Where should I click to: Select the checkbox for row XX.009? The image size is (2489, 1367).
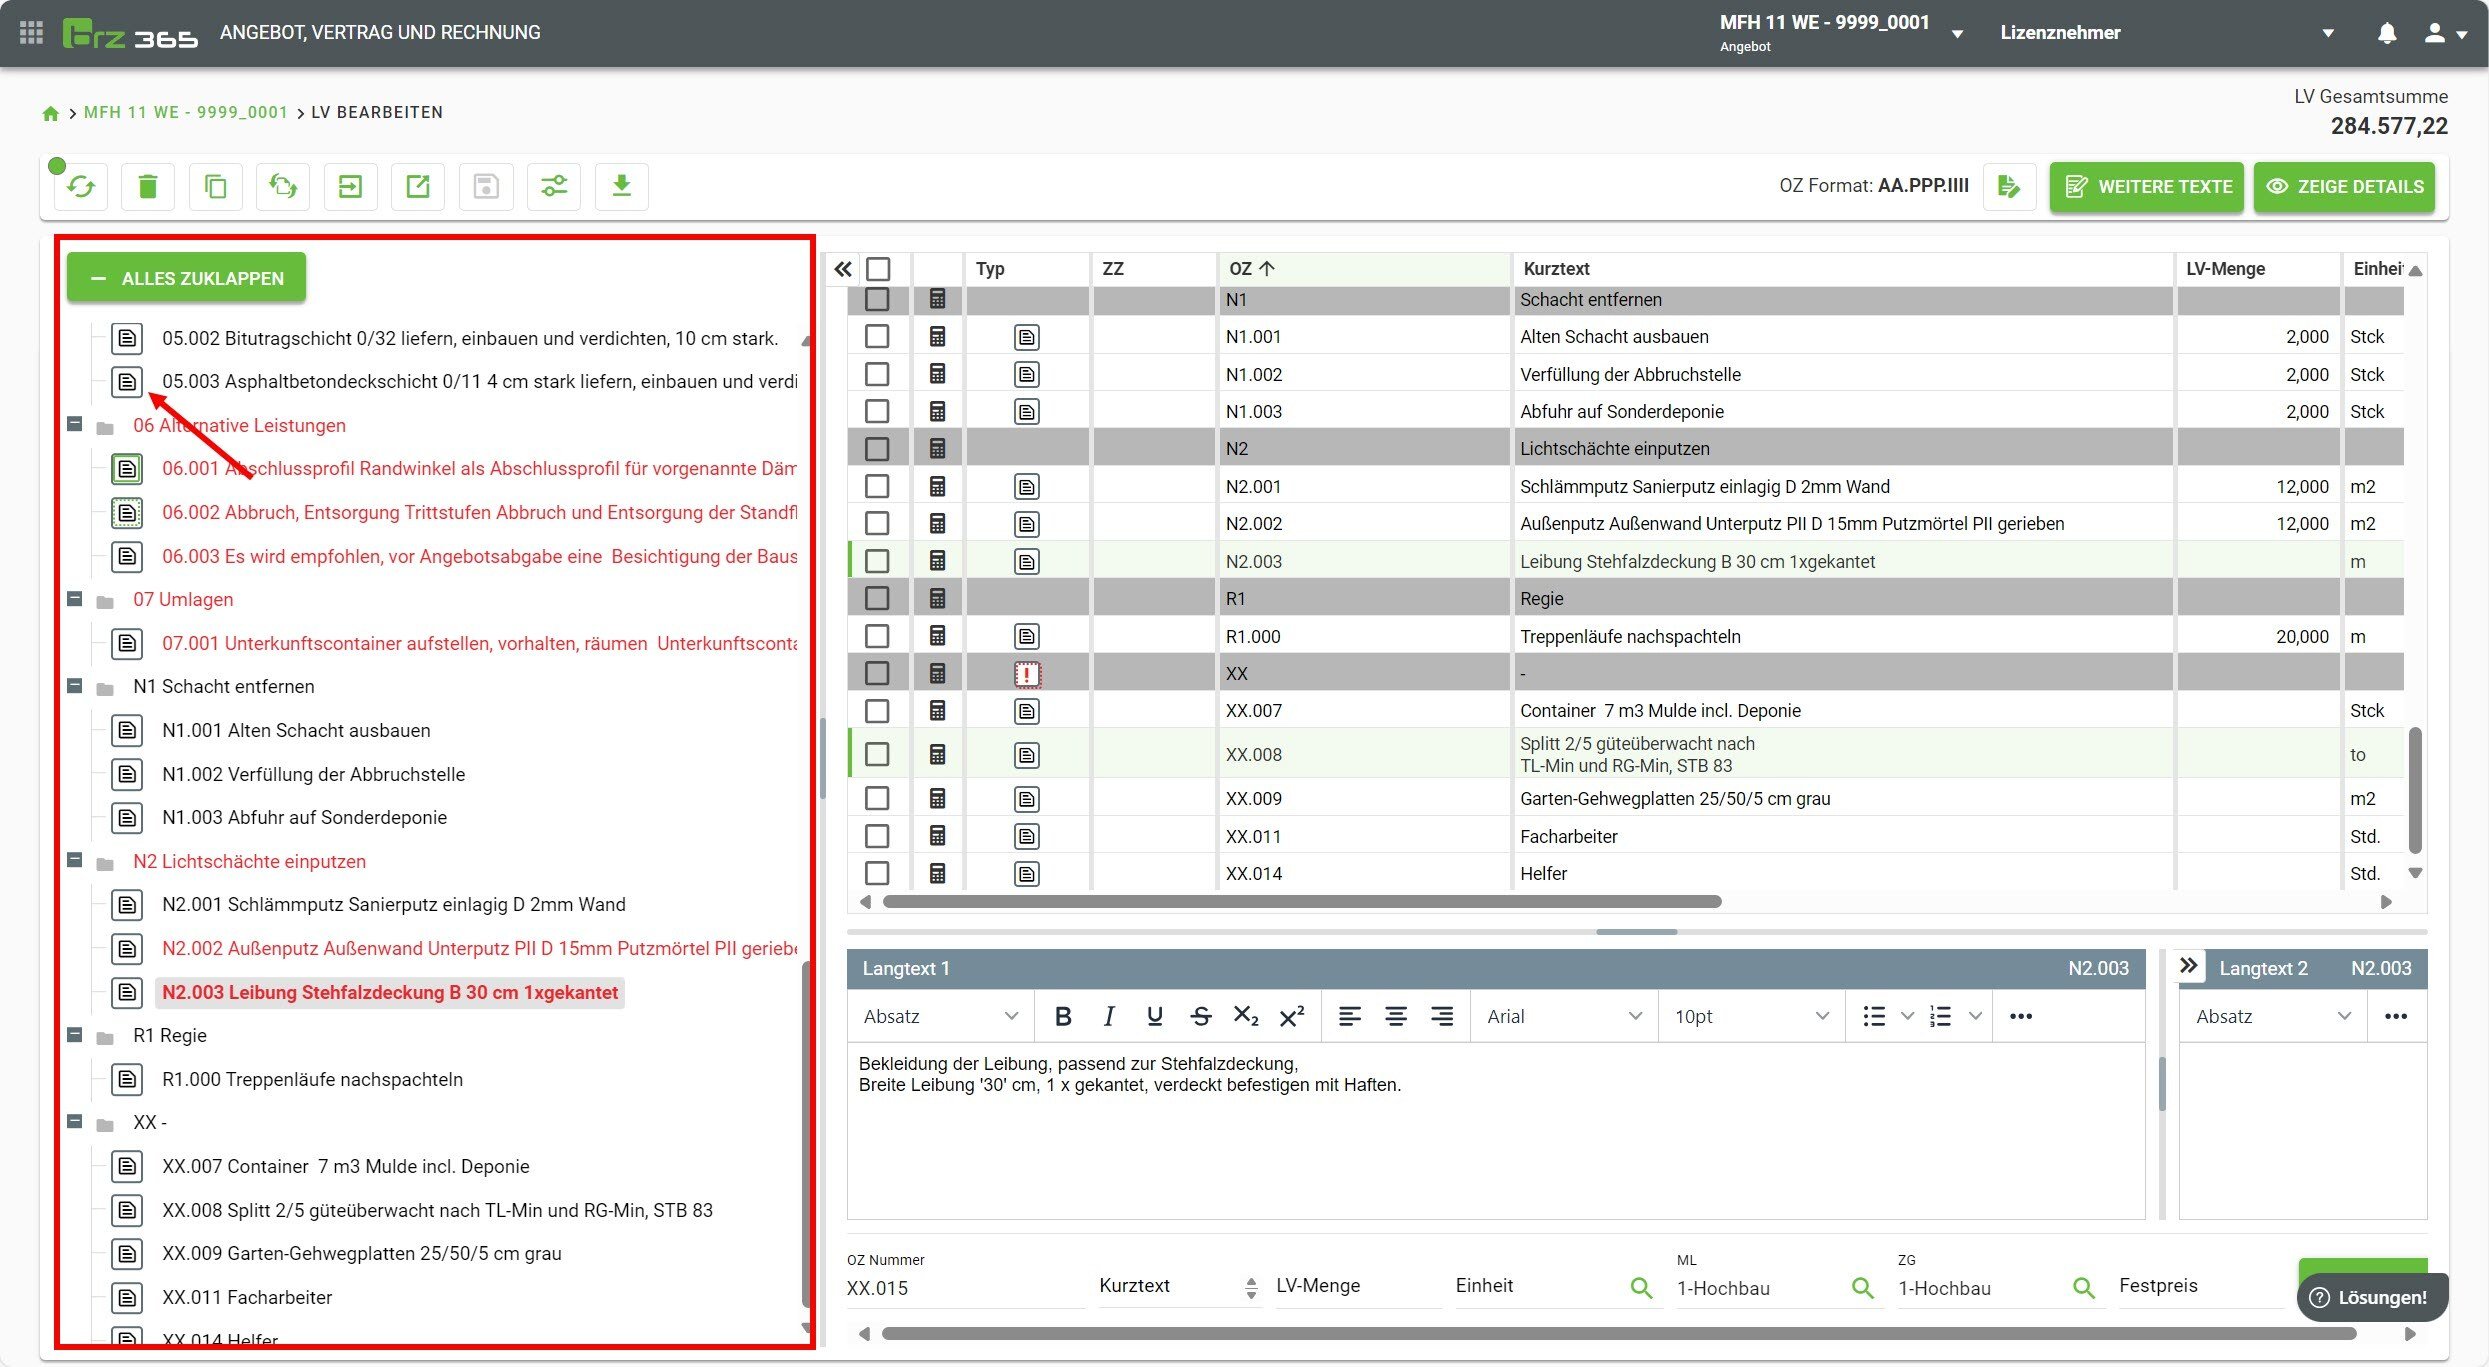click(877, 798)
